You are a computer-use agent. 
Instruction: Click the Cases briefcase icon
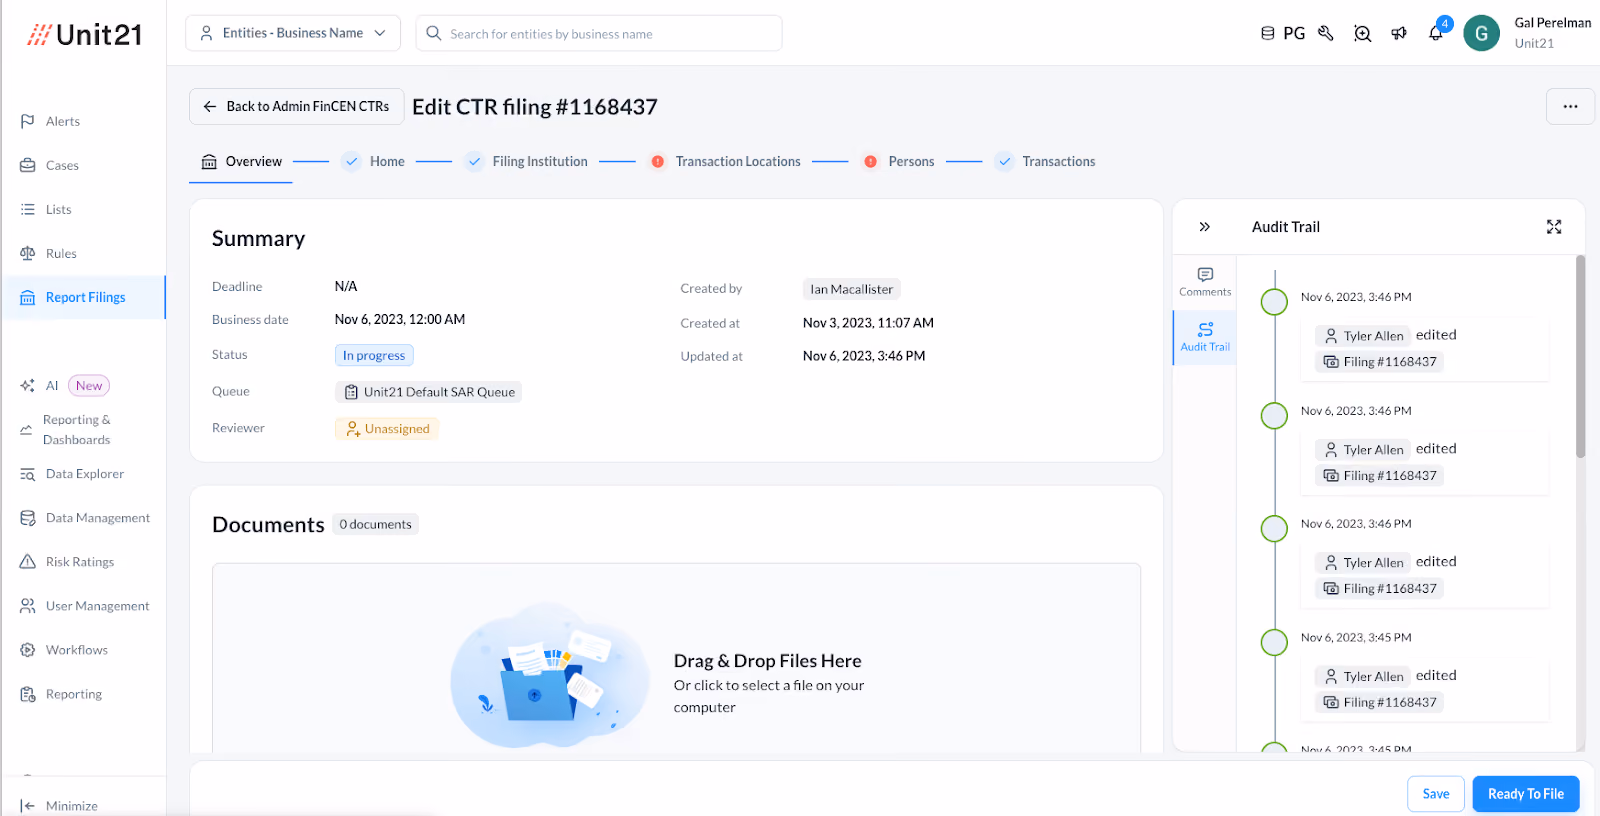28,165
